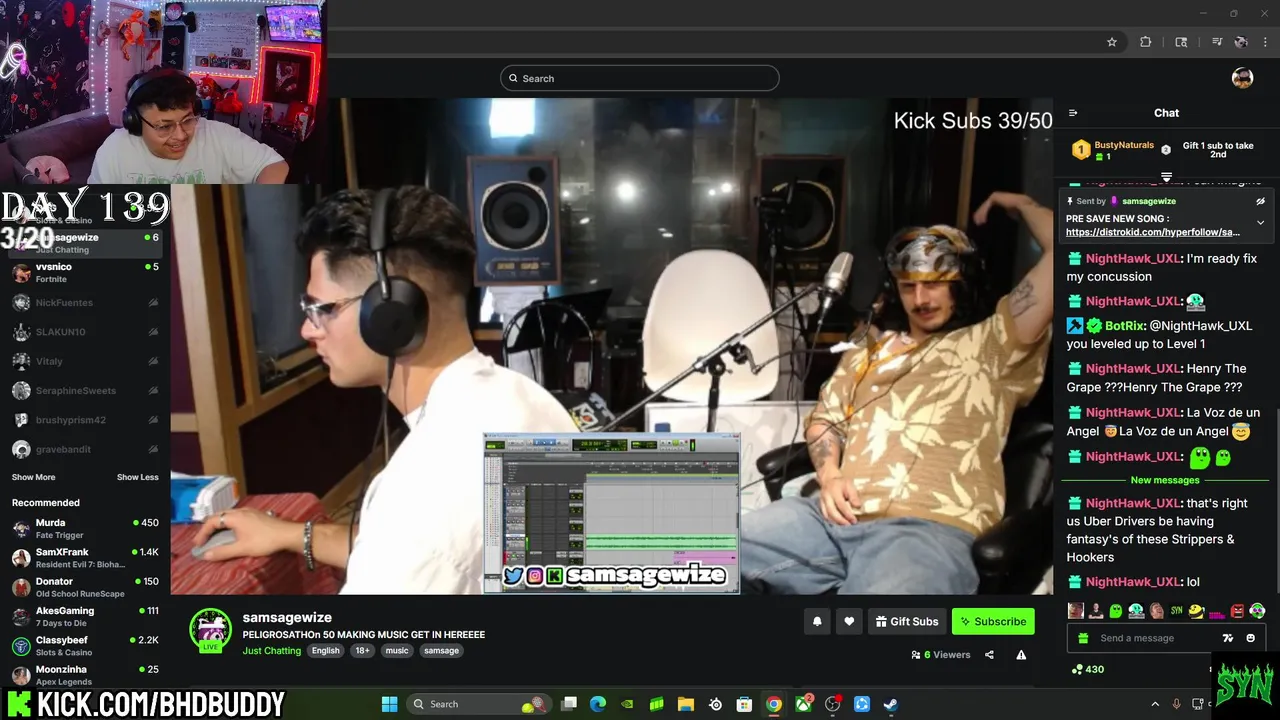1280x720 pixels.
Task: Open brushyprism42 channel in sidebar
Action: [85, 420]
